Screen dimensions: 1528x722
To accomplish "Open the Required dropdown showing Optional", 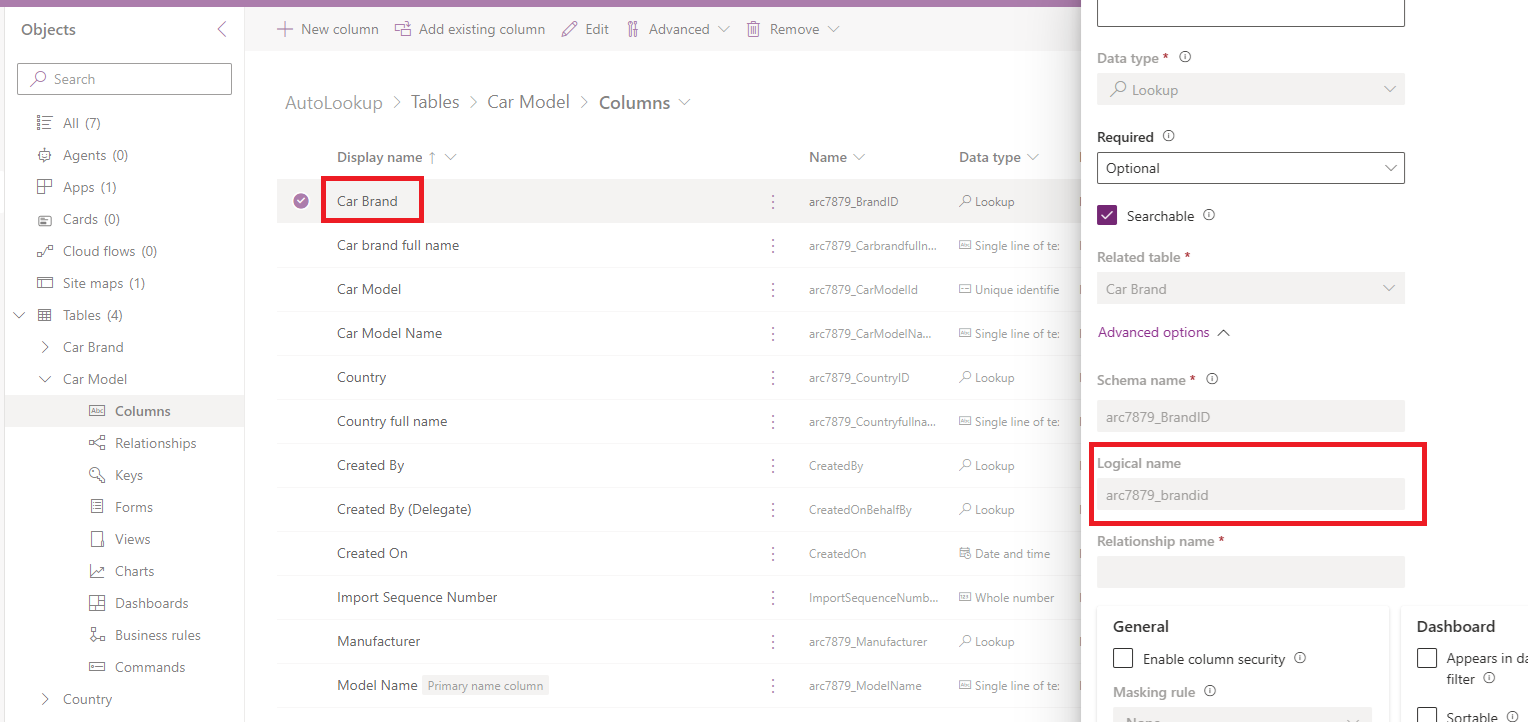I will [1250, 168].
